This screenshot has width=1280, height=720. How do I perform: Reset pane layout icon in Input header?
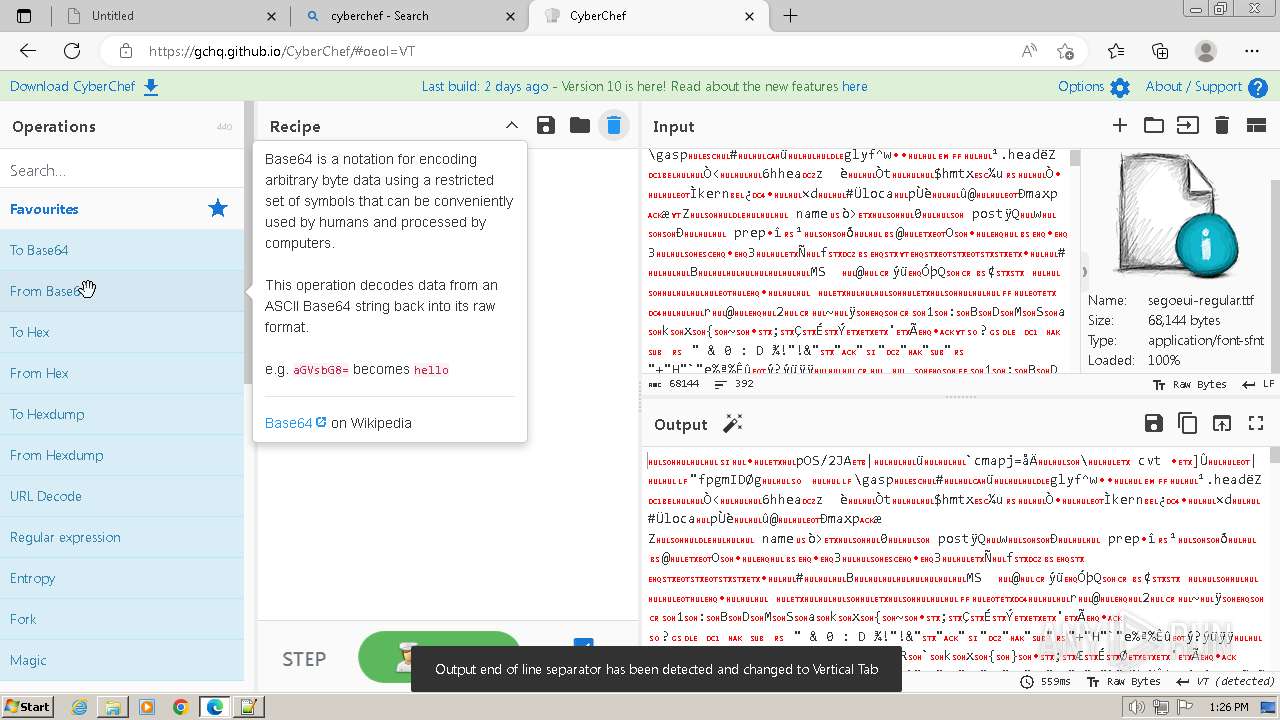(x=1256, y=125)
